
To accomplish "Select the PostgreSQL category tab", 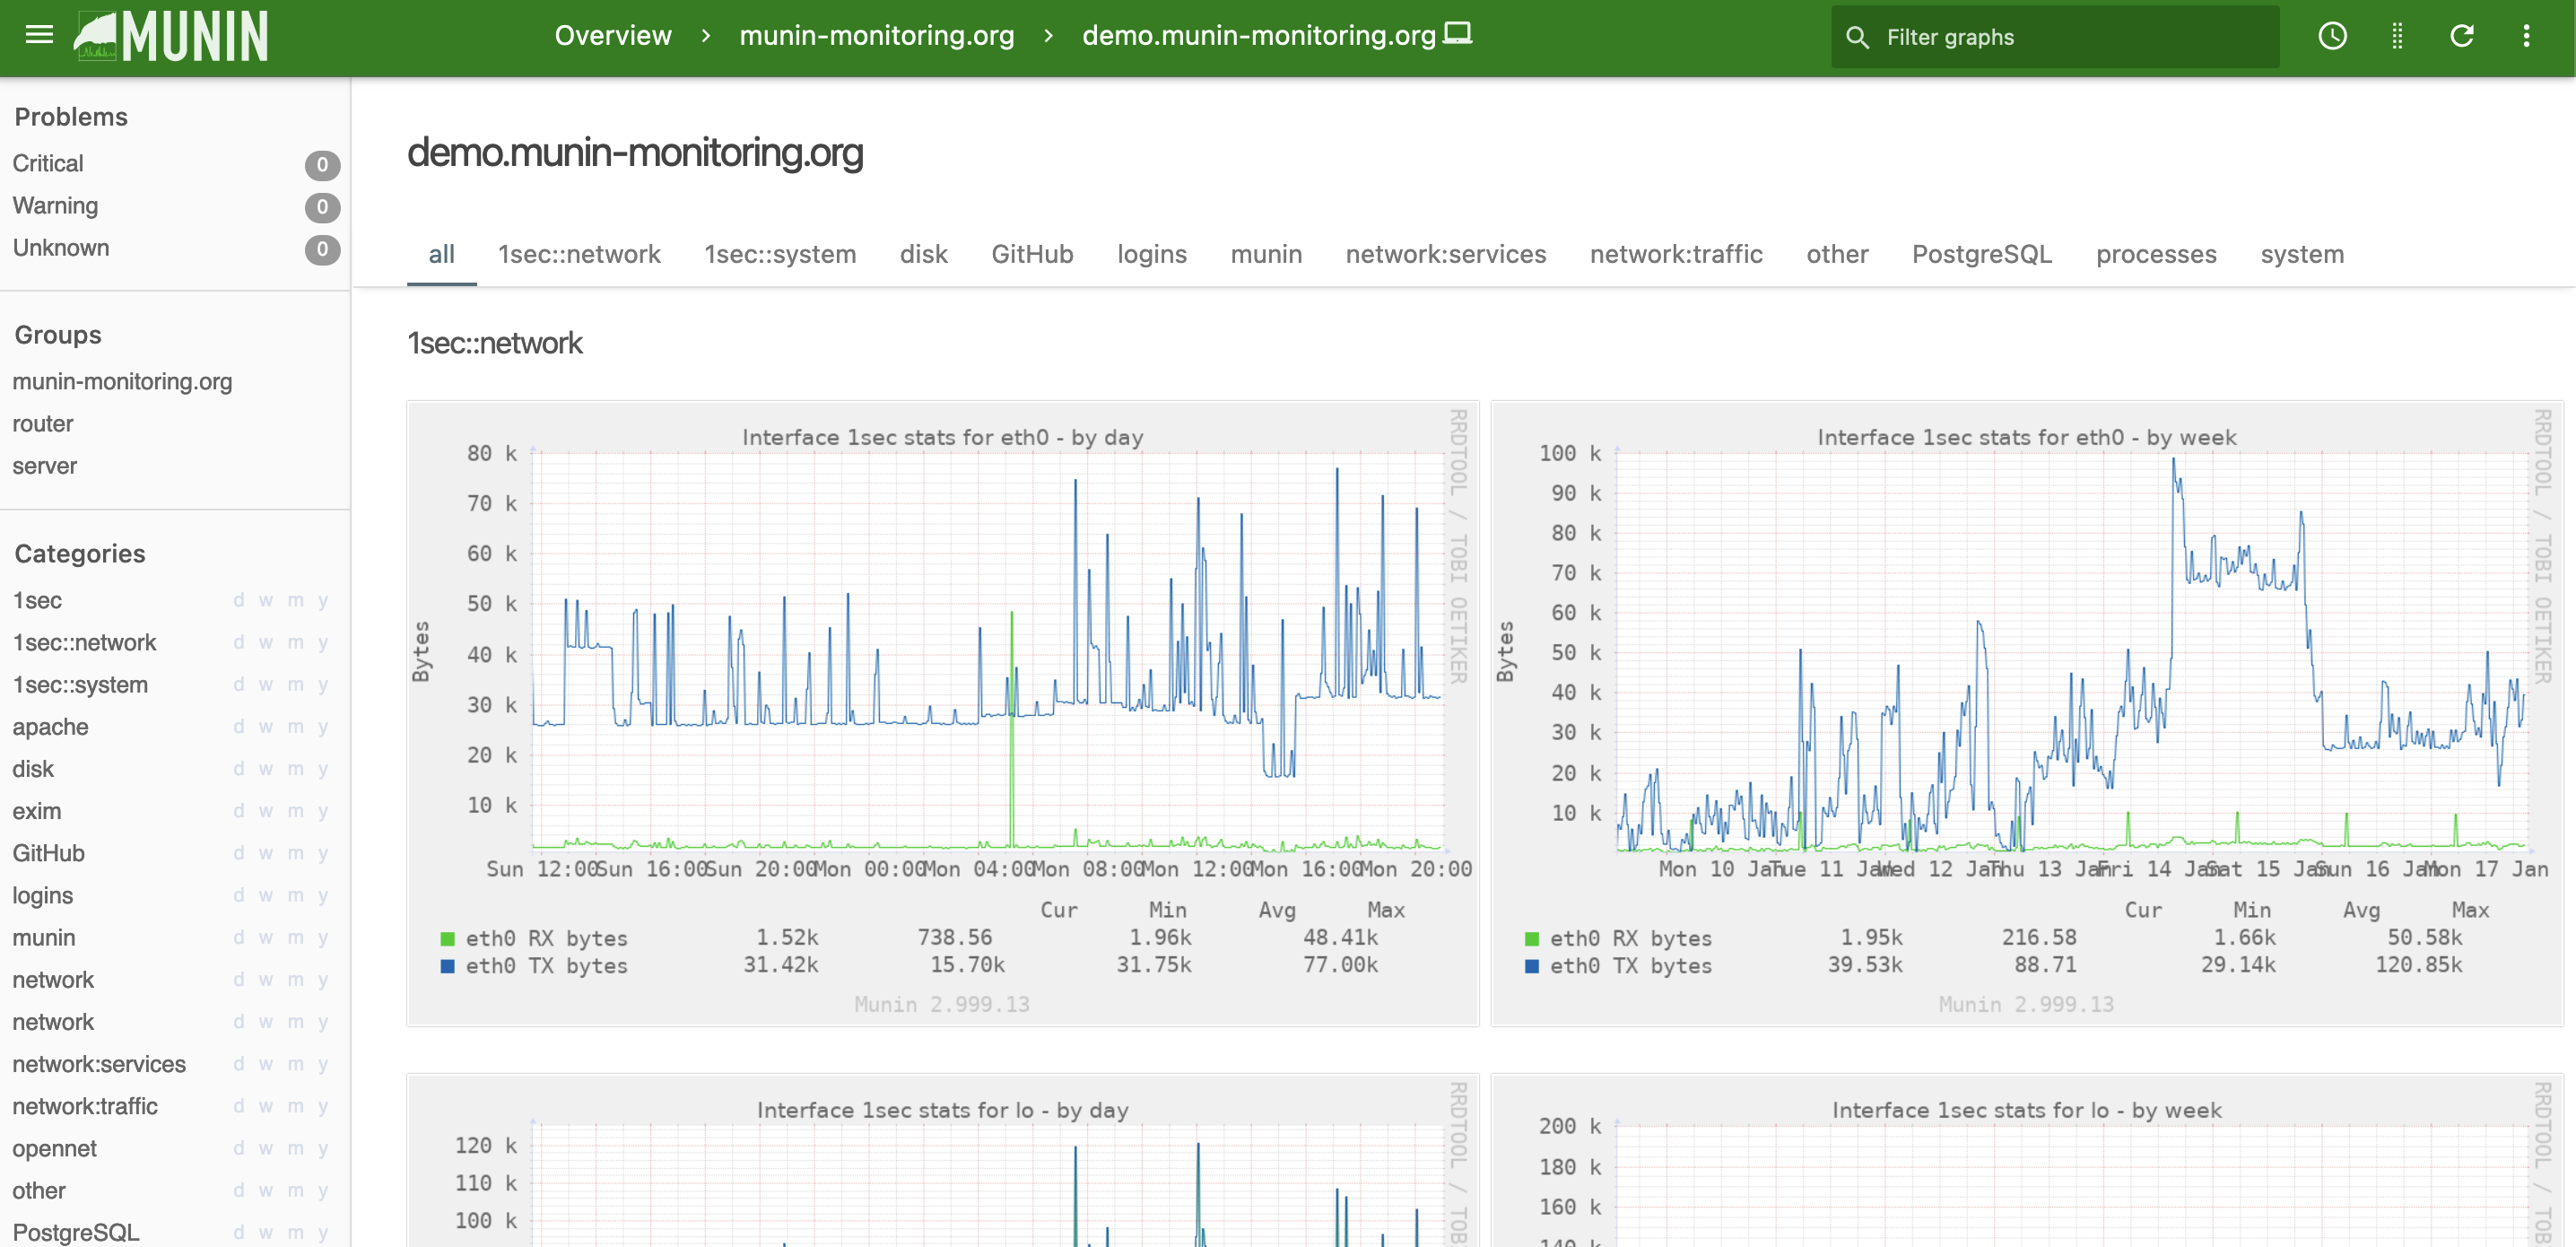I will [x=1981, y=253].
